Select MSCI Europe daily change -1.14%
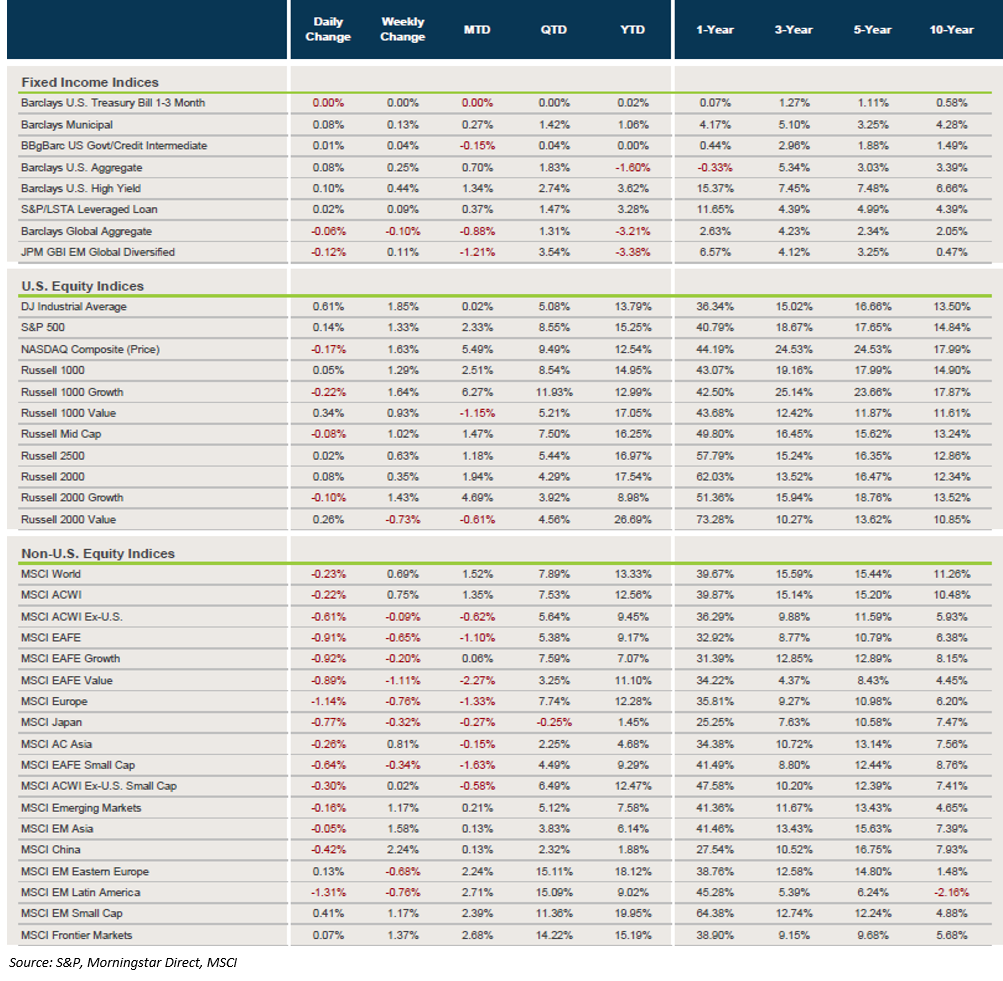The image size is (1003, 981). (x=328, y=702)
